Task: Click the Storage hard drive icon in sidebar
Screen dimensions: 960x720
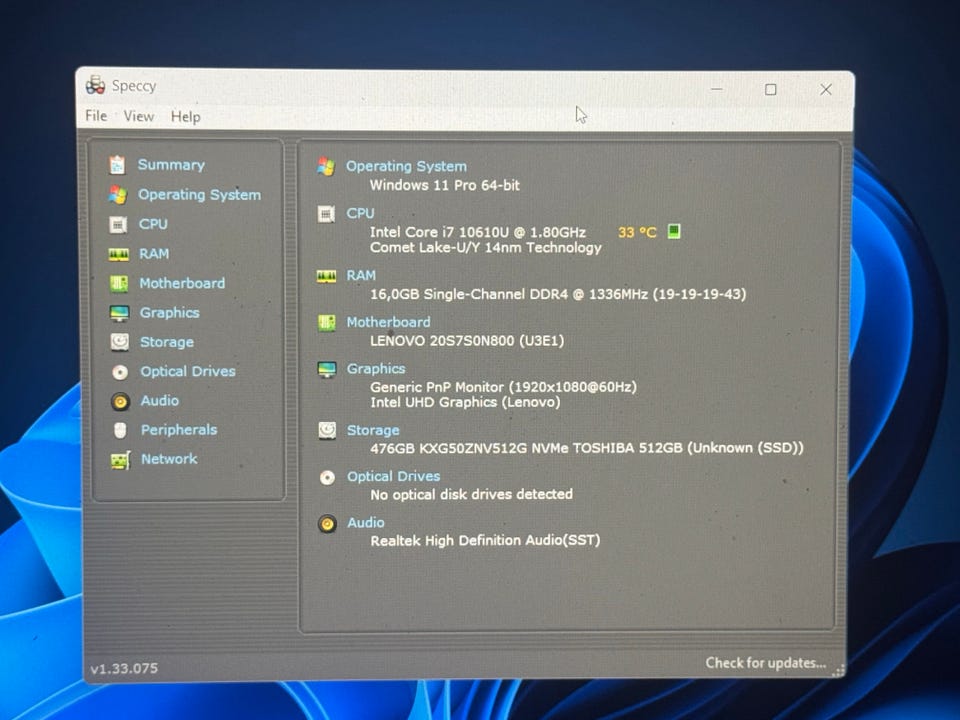Action: coord(119,342)
